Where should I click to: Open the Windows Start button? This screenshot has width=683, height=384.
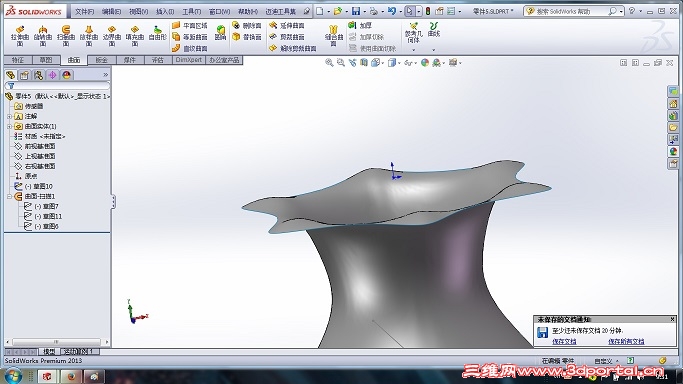point(12,376)
